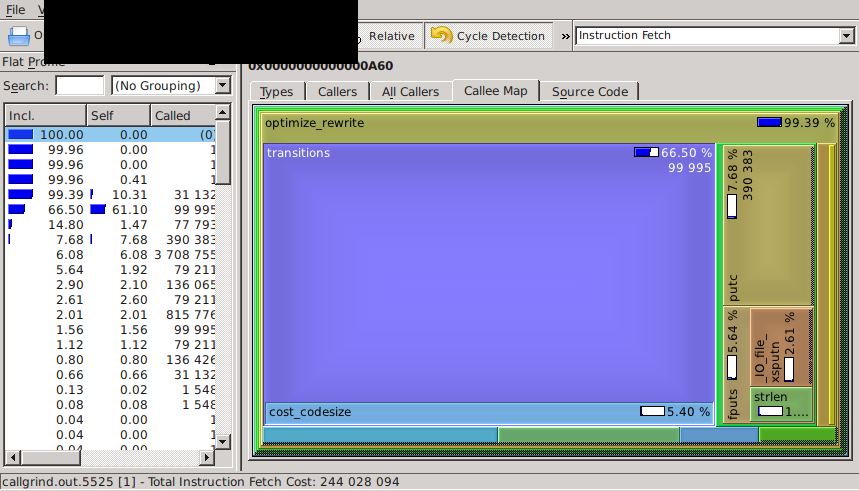Select the strlen block in callee map
Image resolution: width=859 pixels, height=491 pixels.
tap(781, 404)
